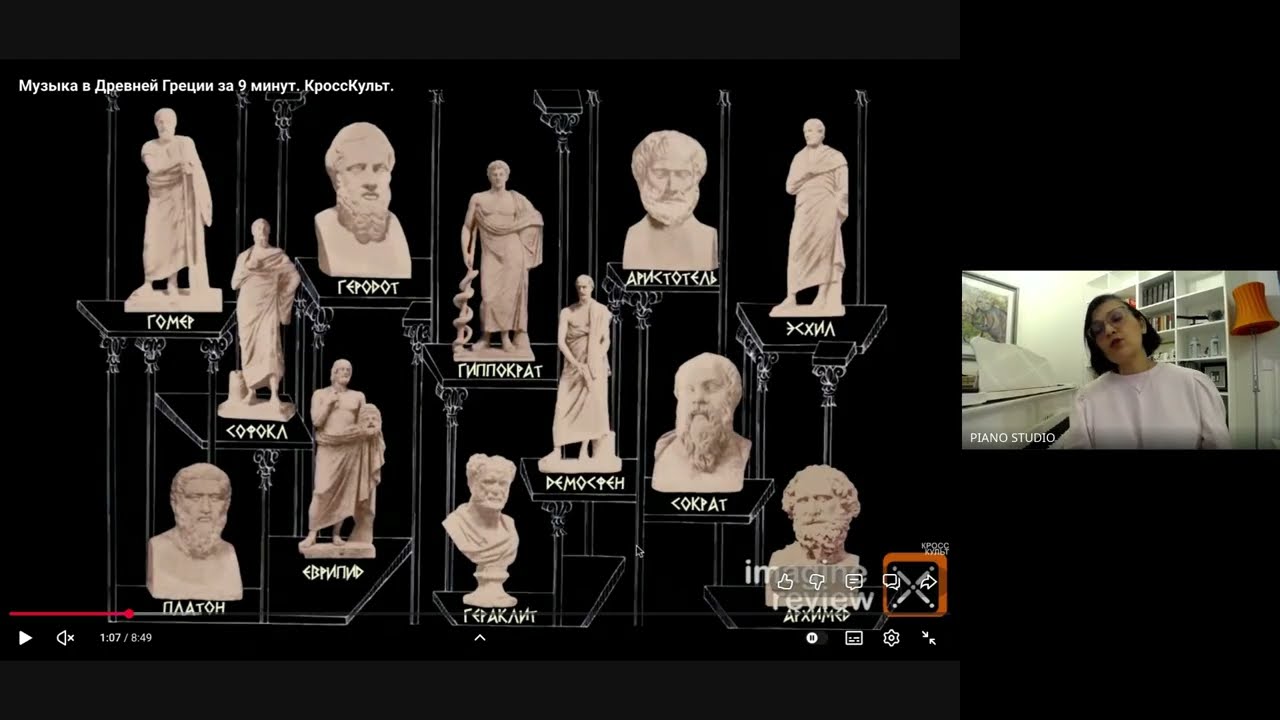Exit fullscreen mode
This screenshot has height=720, width=1280.
929,638
